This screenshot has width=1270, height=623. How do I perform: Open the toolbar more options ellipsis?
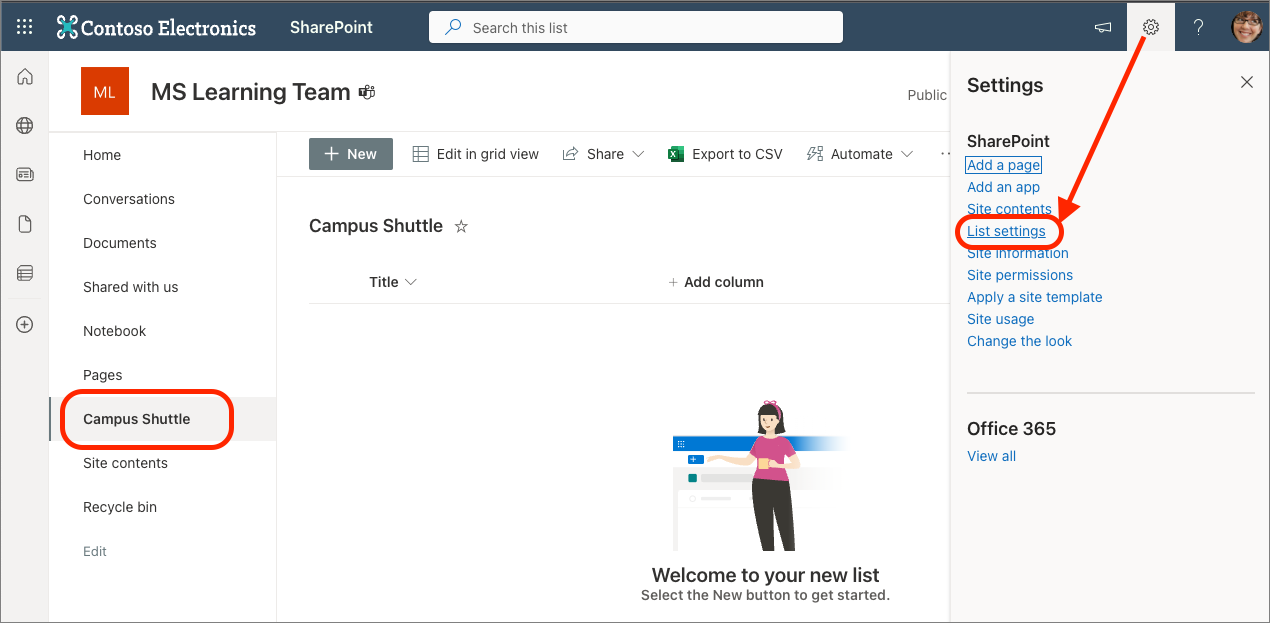pyautogui.click(x=944, y=154)
